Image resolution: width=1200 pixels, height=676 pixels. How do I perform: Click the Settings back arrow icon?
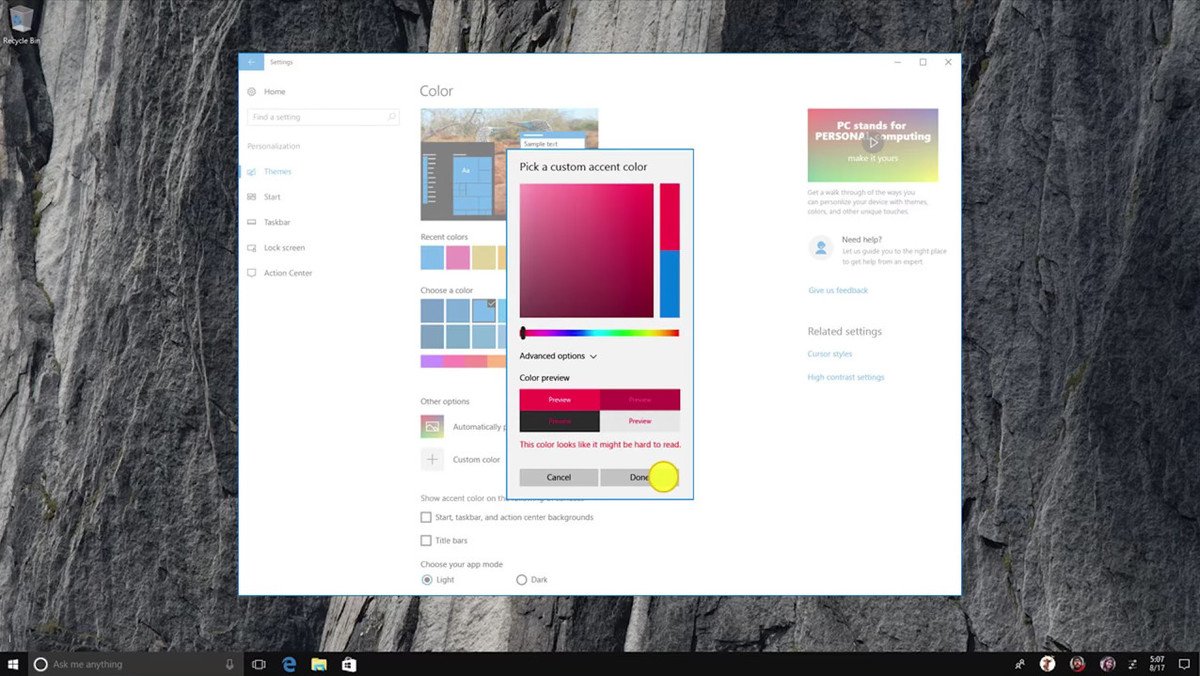251,62
